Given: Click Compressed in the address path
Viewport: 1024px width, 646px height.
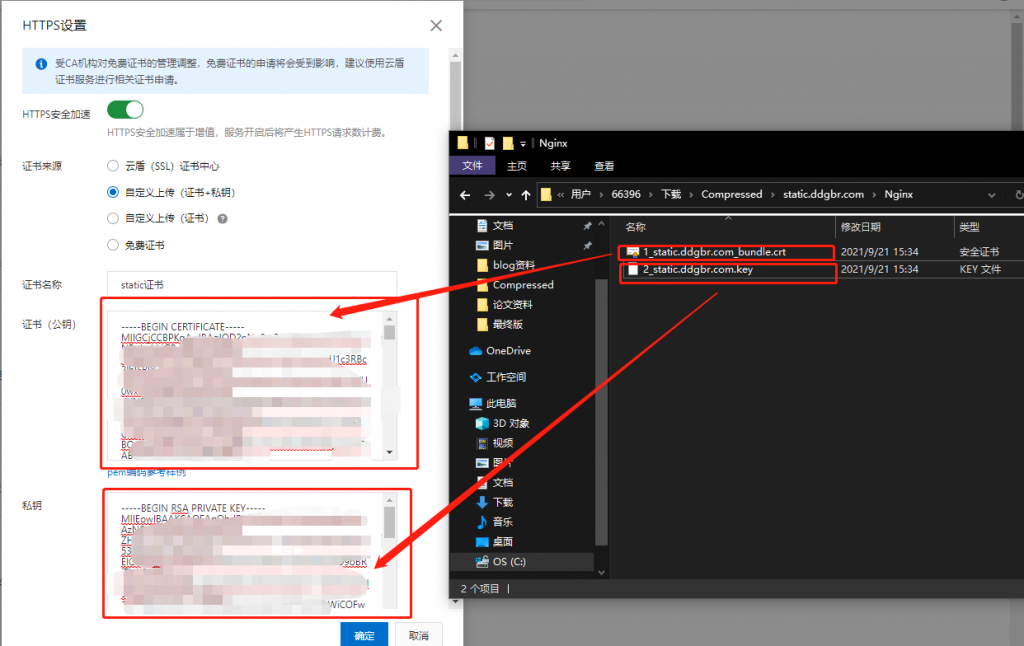Looking at the screenshot, I should (x=731, y=194).
